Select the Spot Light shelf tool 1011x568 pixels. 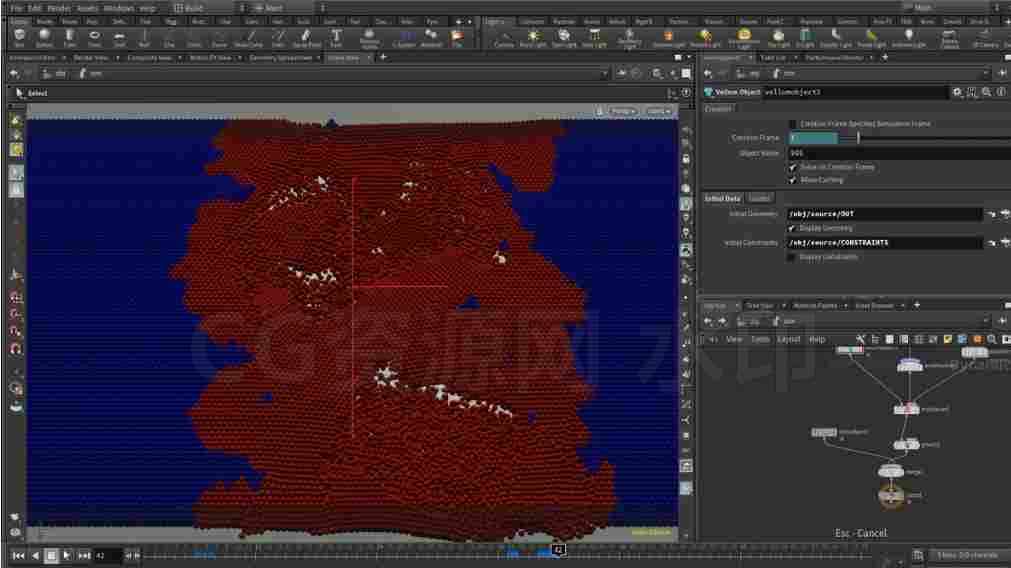point(564,38)
